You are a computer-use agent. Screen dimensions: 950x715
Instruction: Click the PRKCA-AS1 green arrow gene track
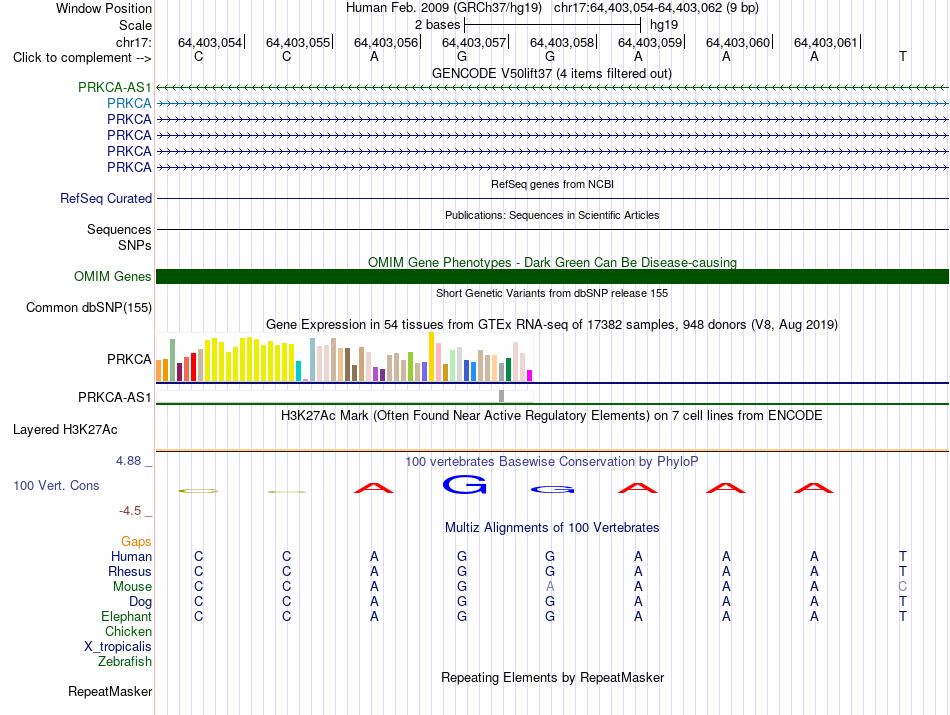click(552, 88)
